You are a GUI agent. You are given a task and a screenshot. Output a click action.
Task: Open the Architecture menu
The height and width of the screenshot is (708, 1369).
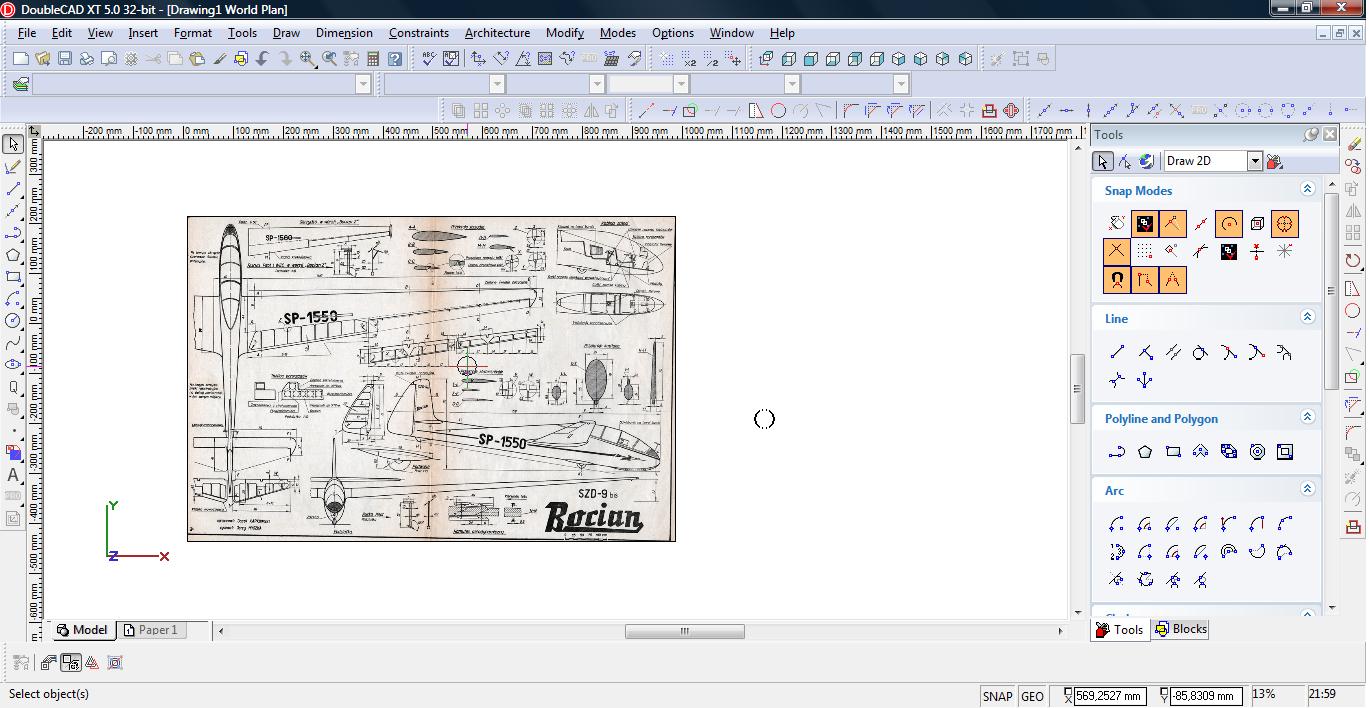point(497,33)
